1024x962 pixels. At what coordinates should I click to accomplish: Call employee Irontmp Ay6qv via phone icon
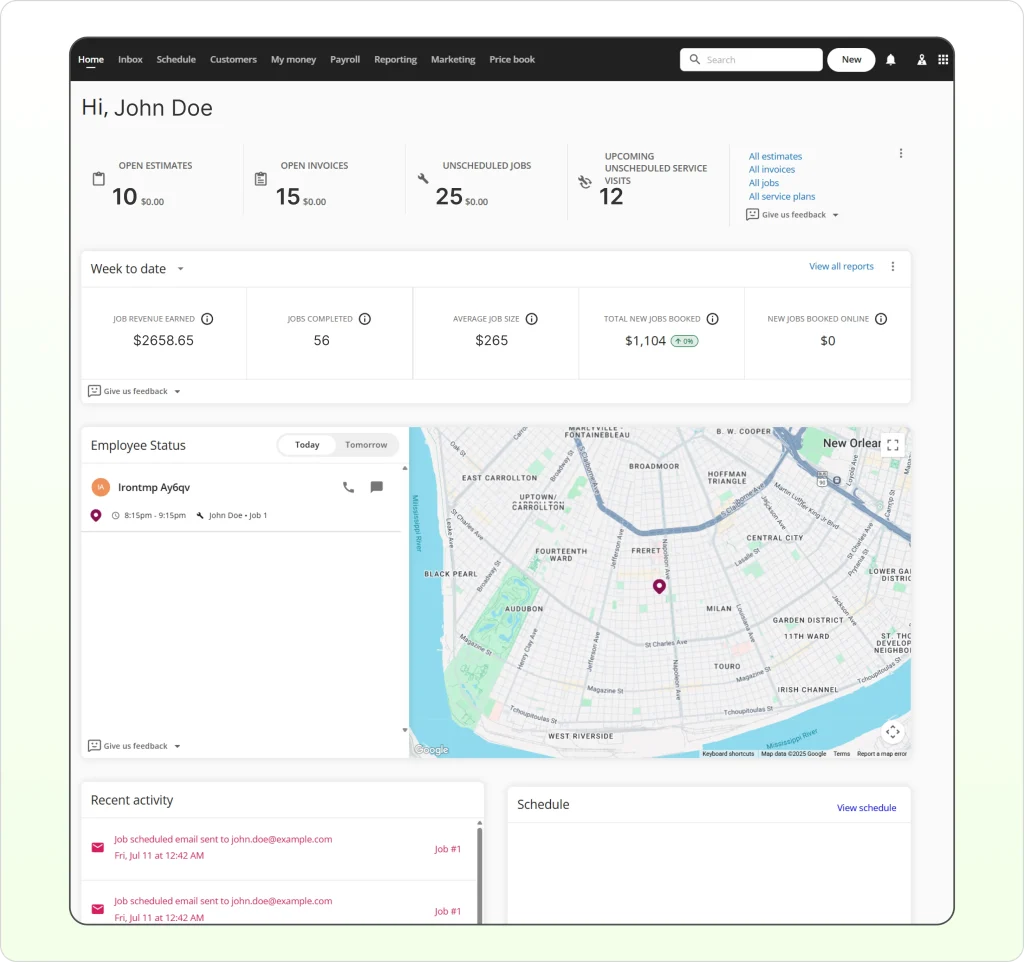pyautogui.click(x=348, y=487)
